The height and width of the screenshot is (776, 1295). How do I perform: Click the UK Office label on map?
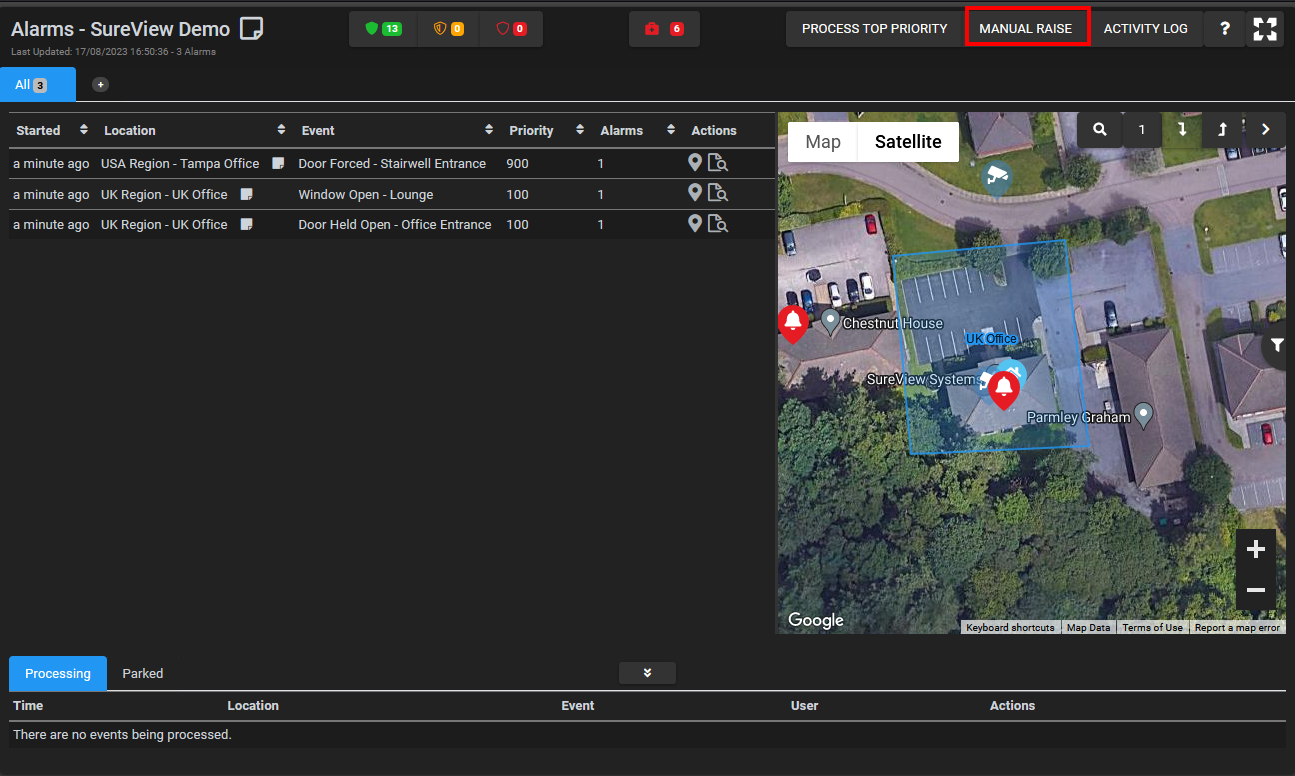991,339
